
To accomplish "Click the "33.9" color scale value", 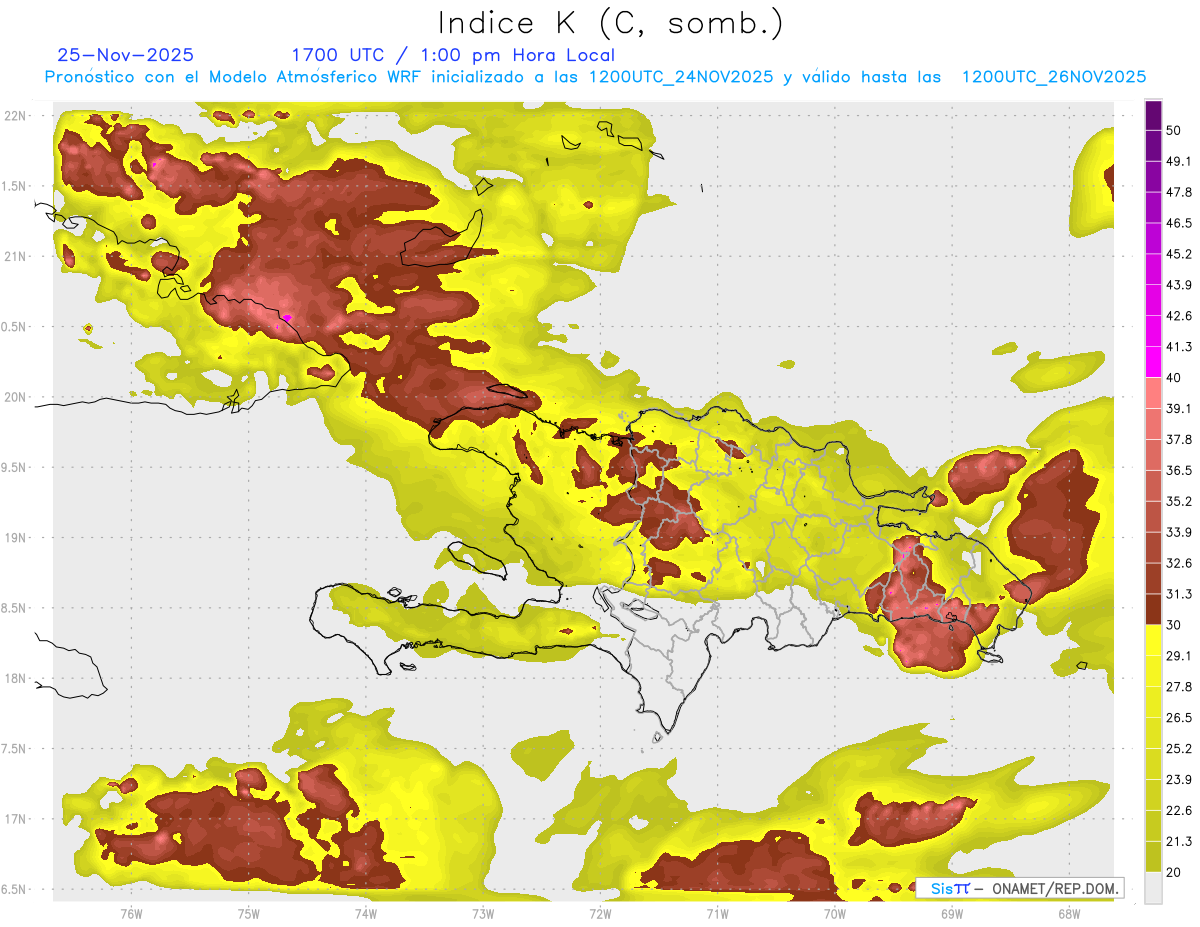I will pyautogui.click(x=1178, y=532).
